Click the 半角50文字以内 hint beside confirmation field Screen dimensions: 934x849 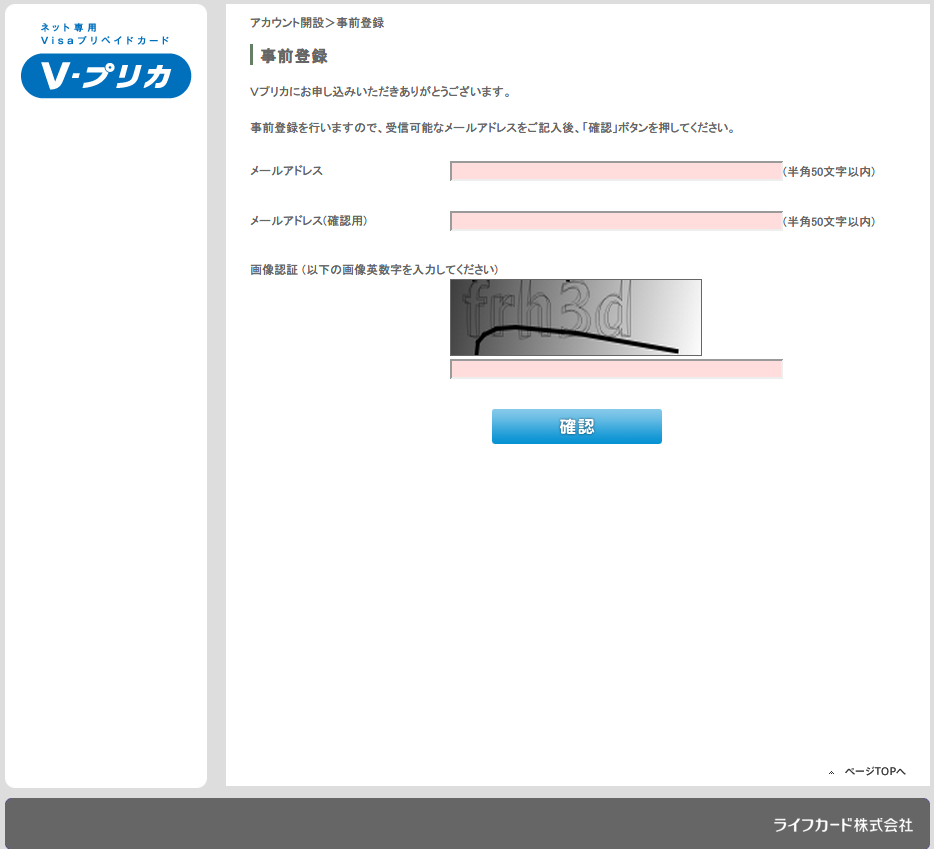coord(829,222)
